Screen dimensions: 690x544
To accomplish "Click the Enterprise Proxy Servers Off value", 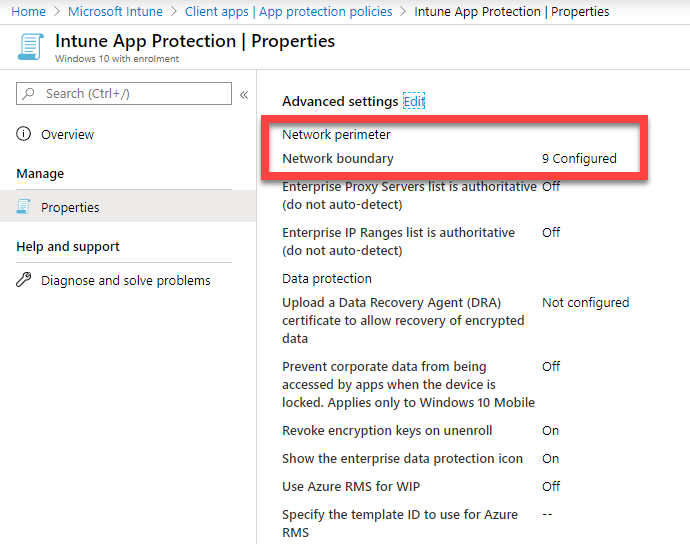I will pos(551,186).
